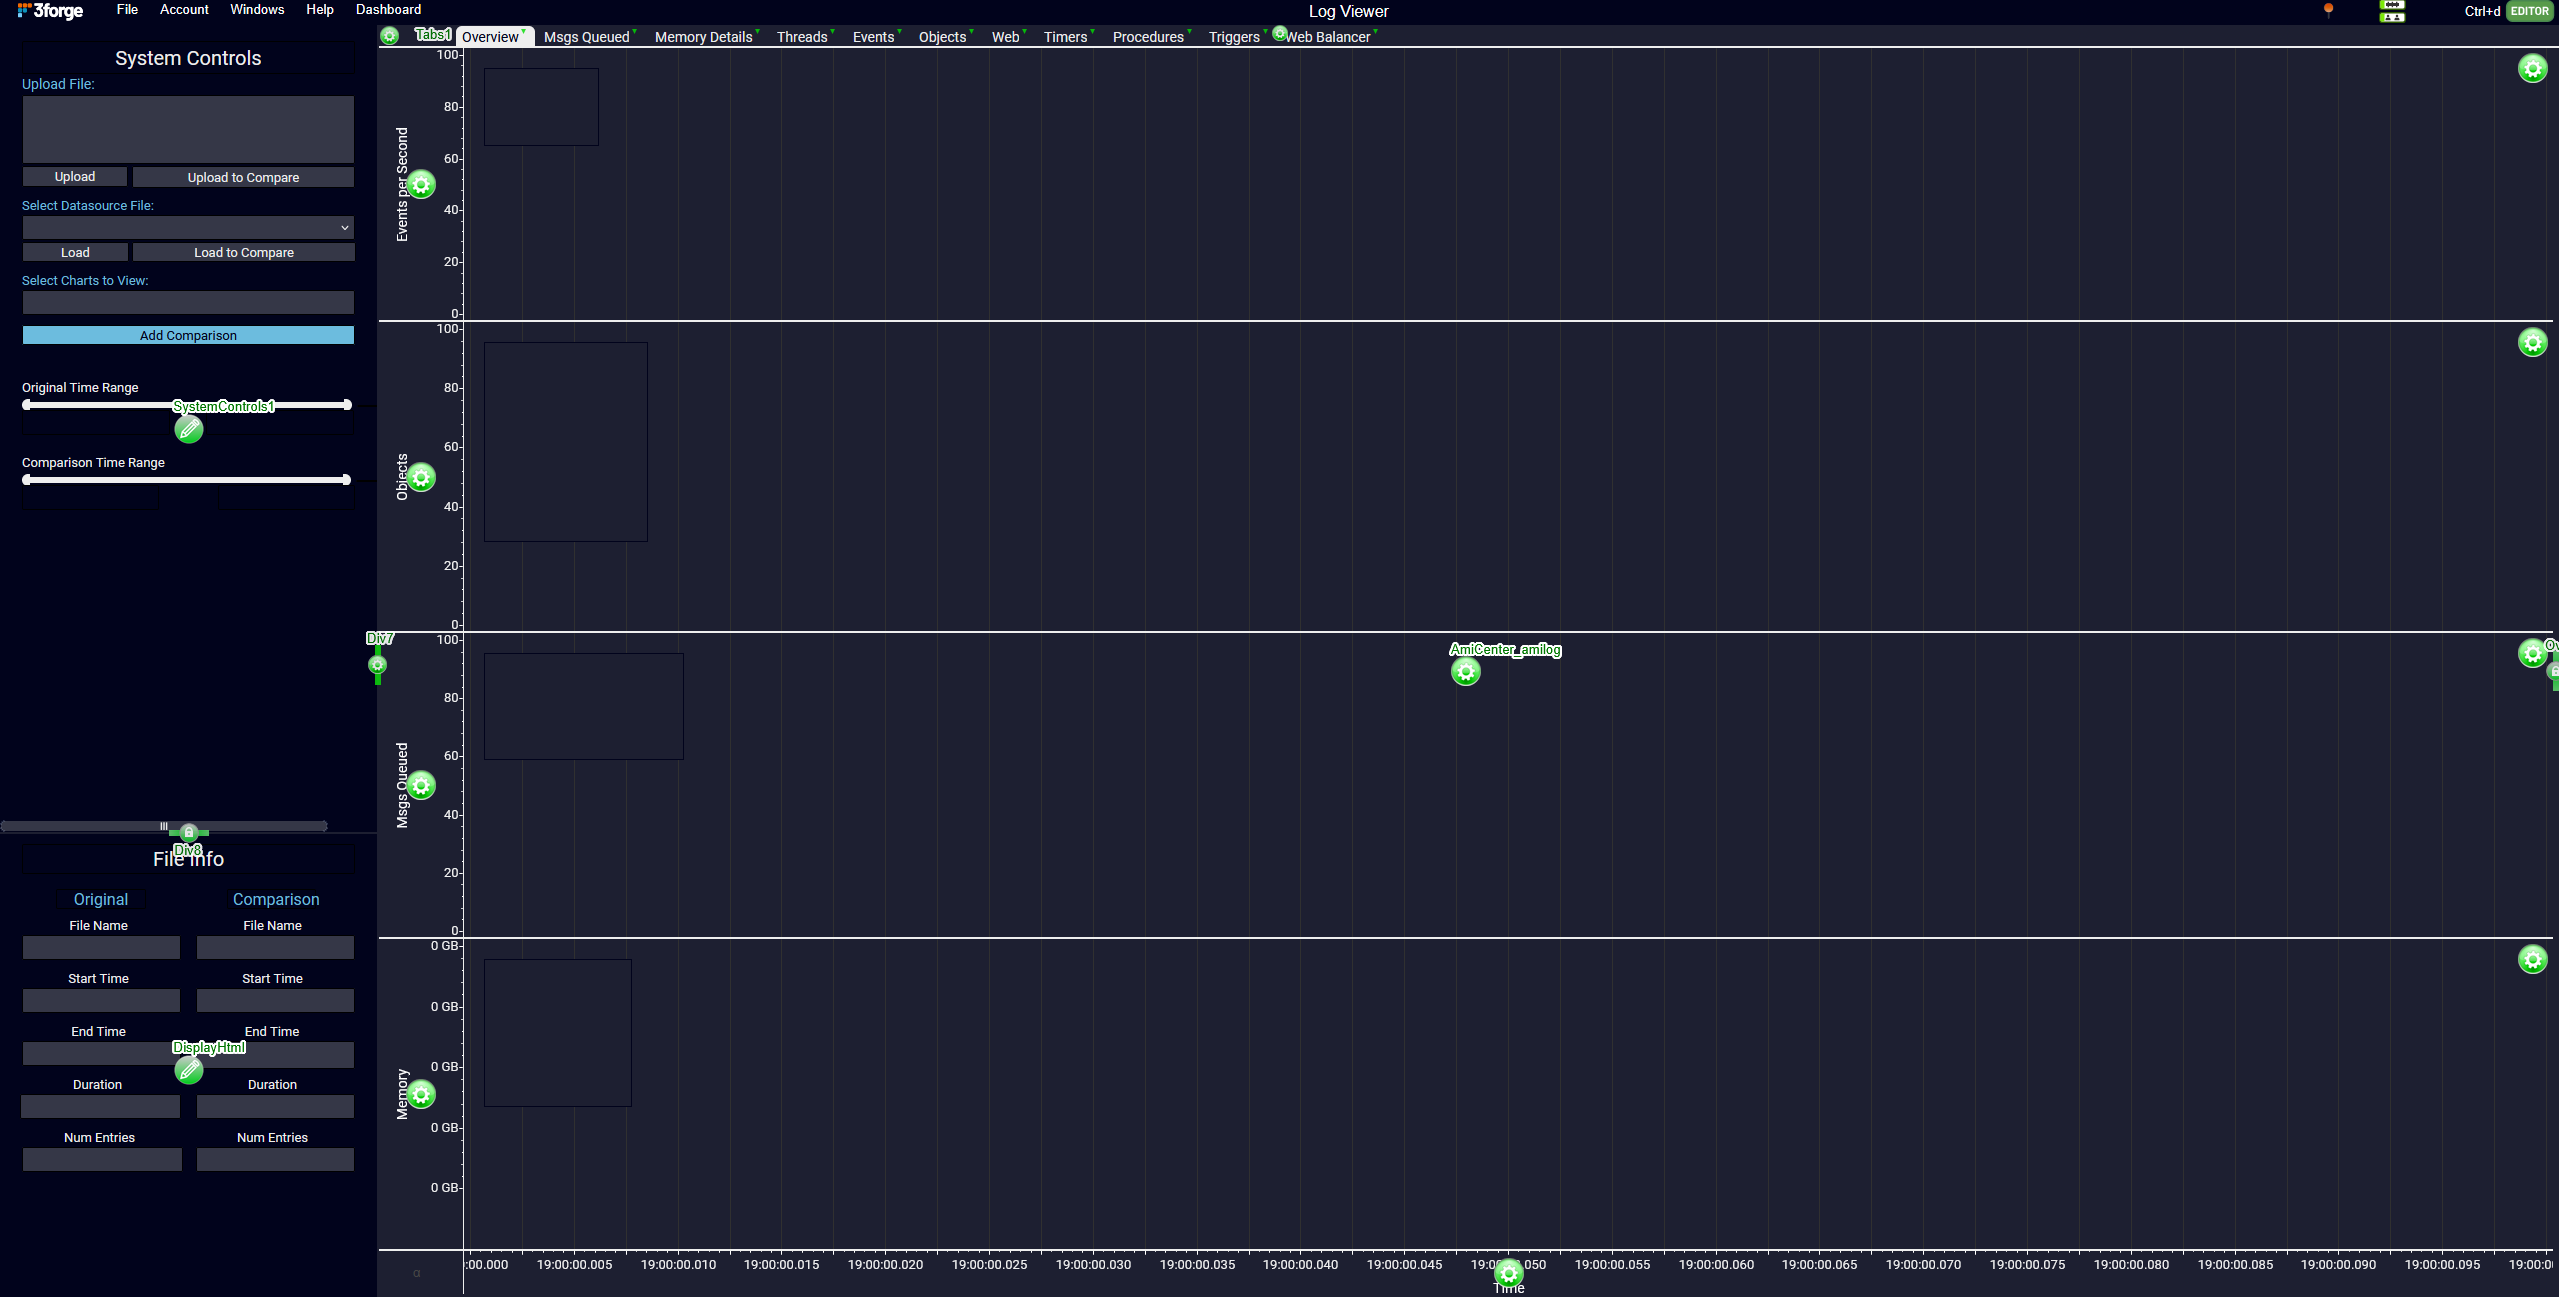This screenshot has height=1297, width=2559.
Task: Click the gear icon on the Objects axis
Action: (x=422, y=478)
